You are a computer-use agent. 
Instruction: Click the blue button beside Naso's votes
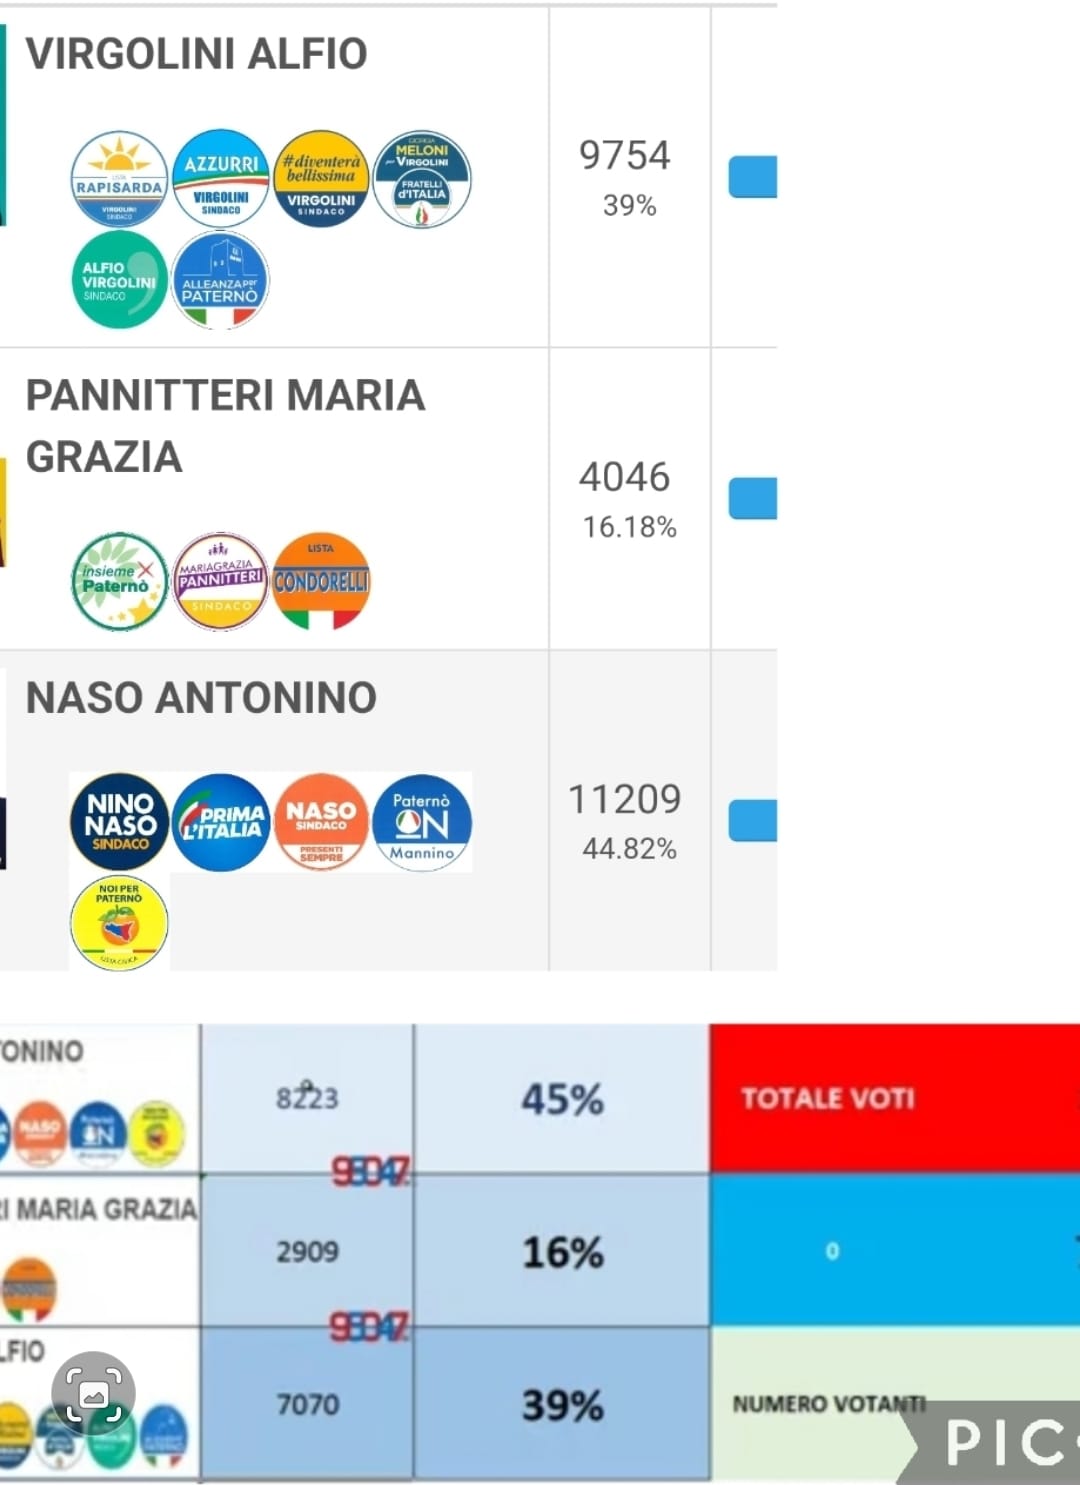click(x=753, y=821)
